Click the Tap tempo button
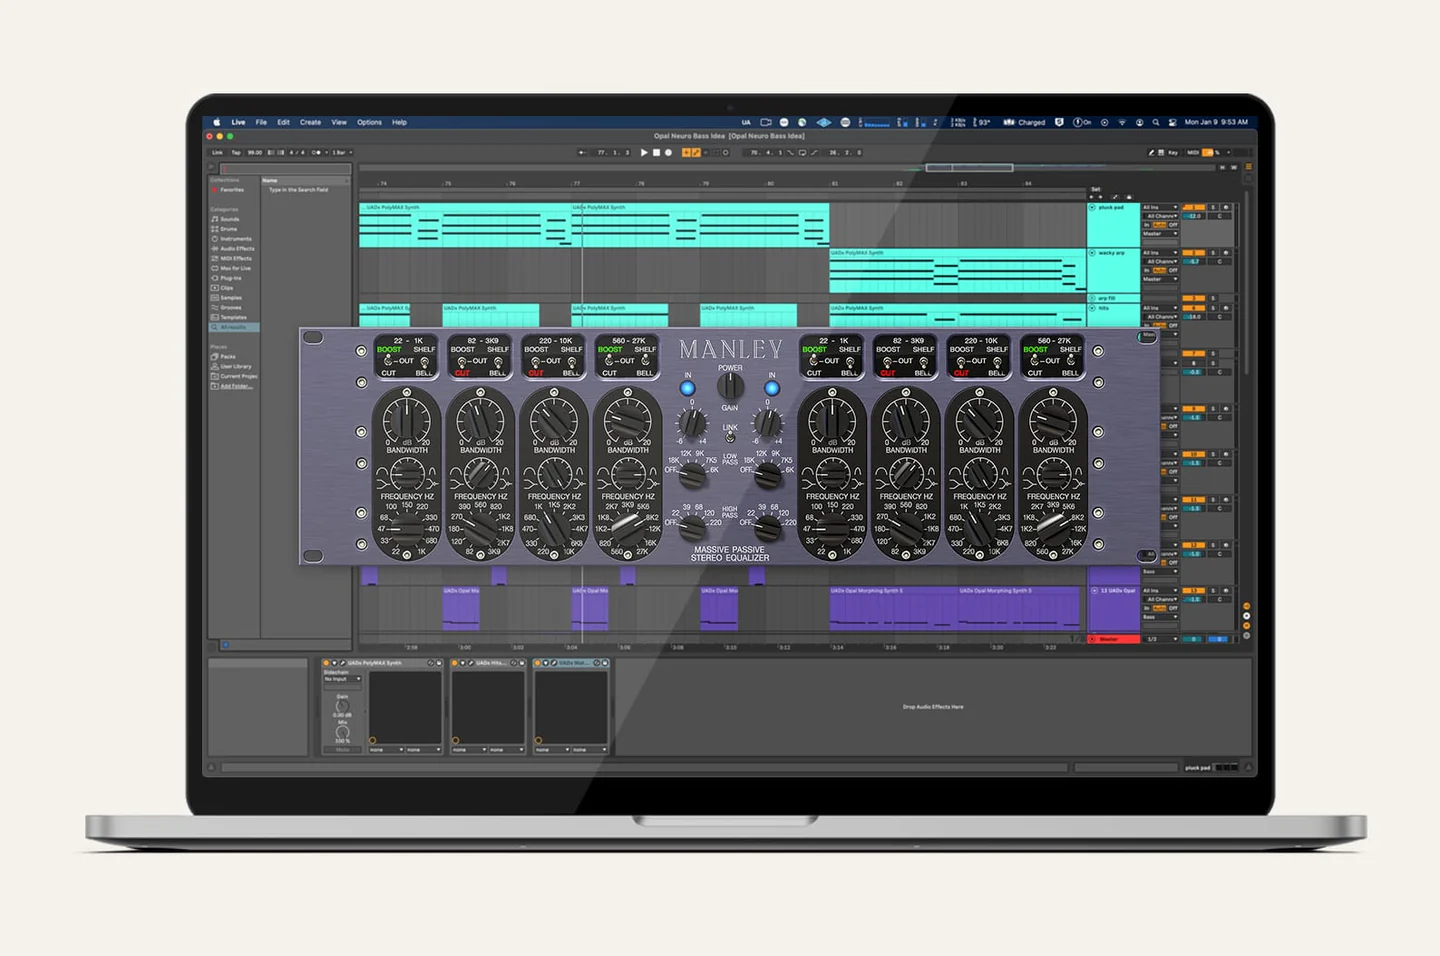 click(x=236, y=153)
